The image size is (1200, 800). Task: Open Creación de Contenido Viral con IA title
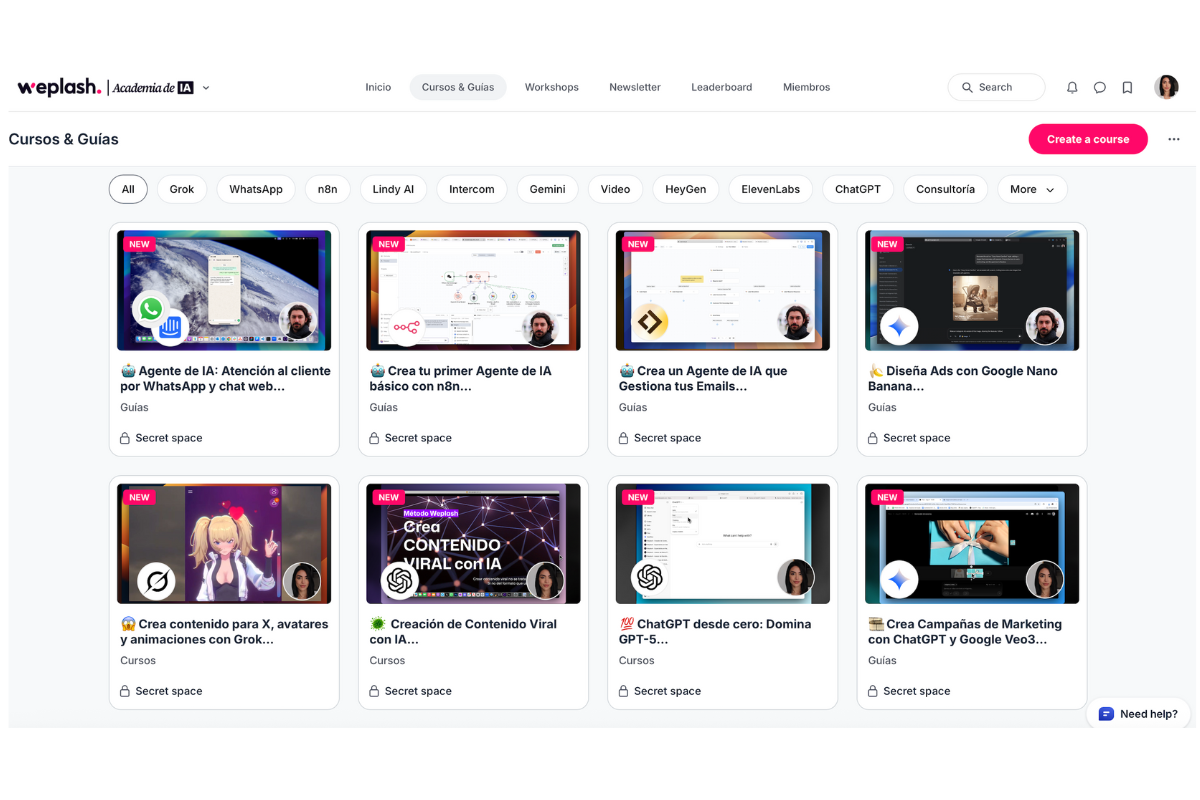[463, 631]
